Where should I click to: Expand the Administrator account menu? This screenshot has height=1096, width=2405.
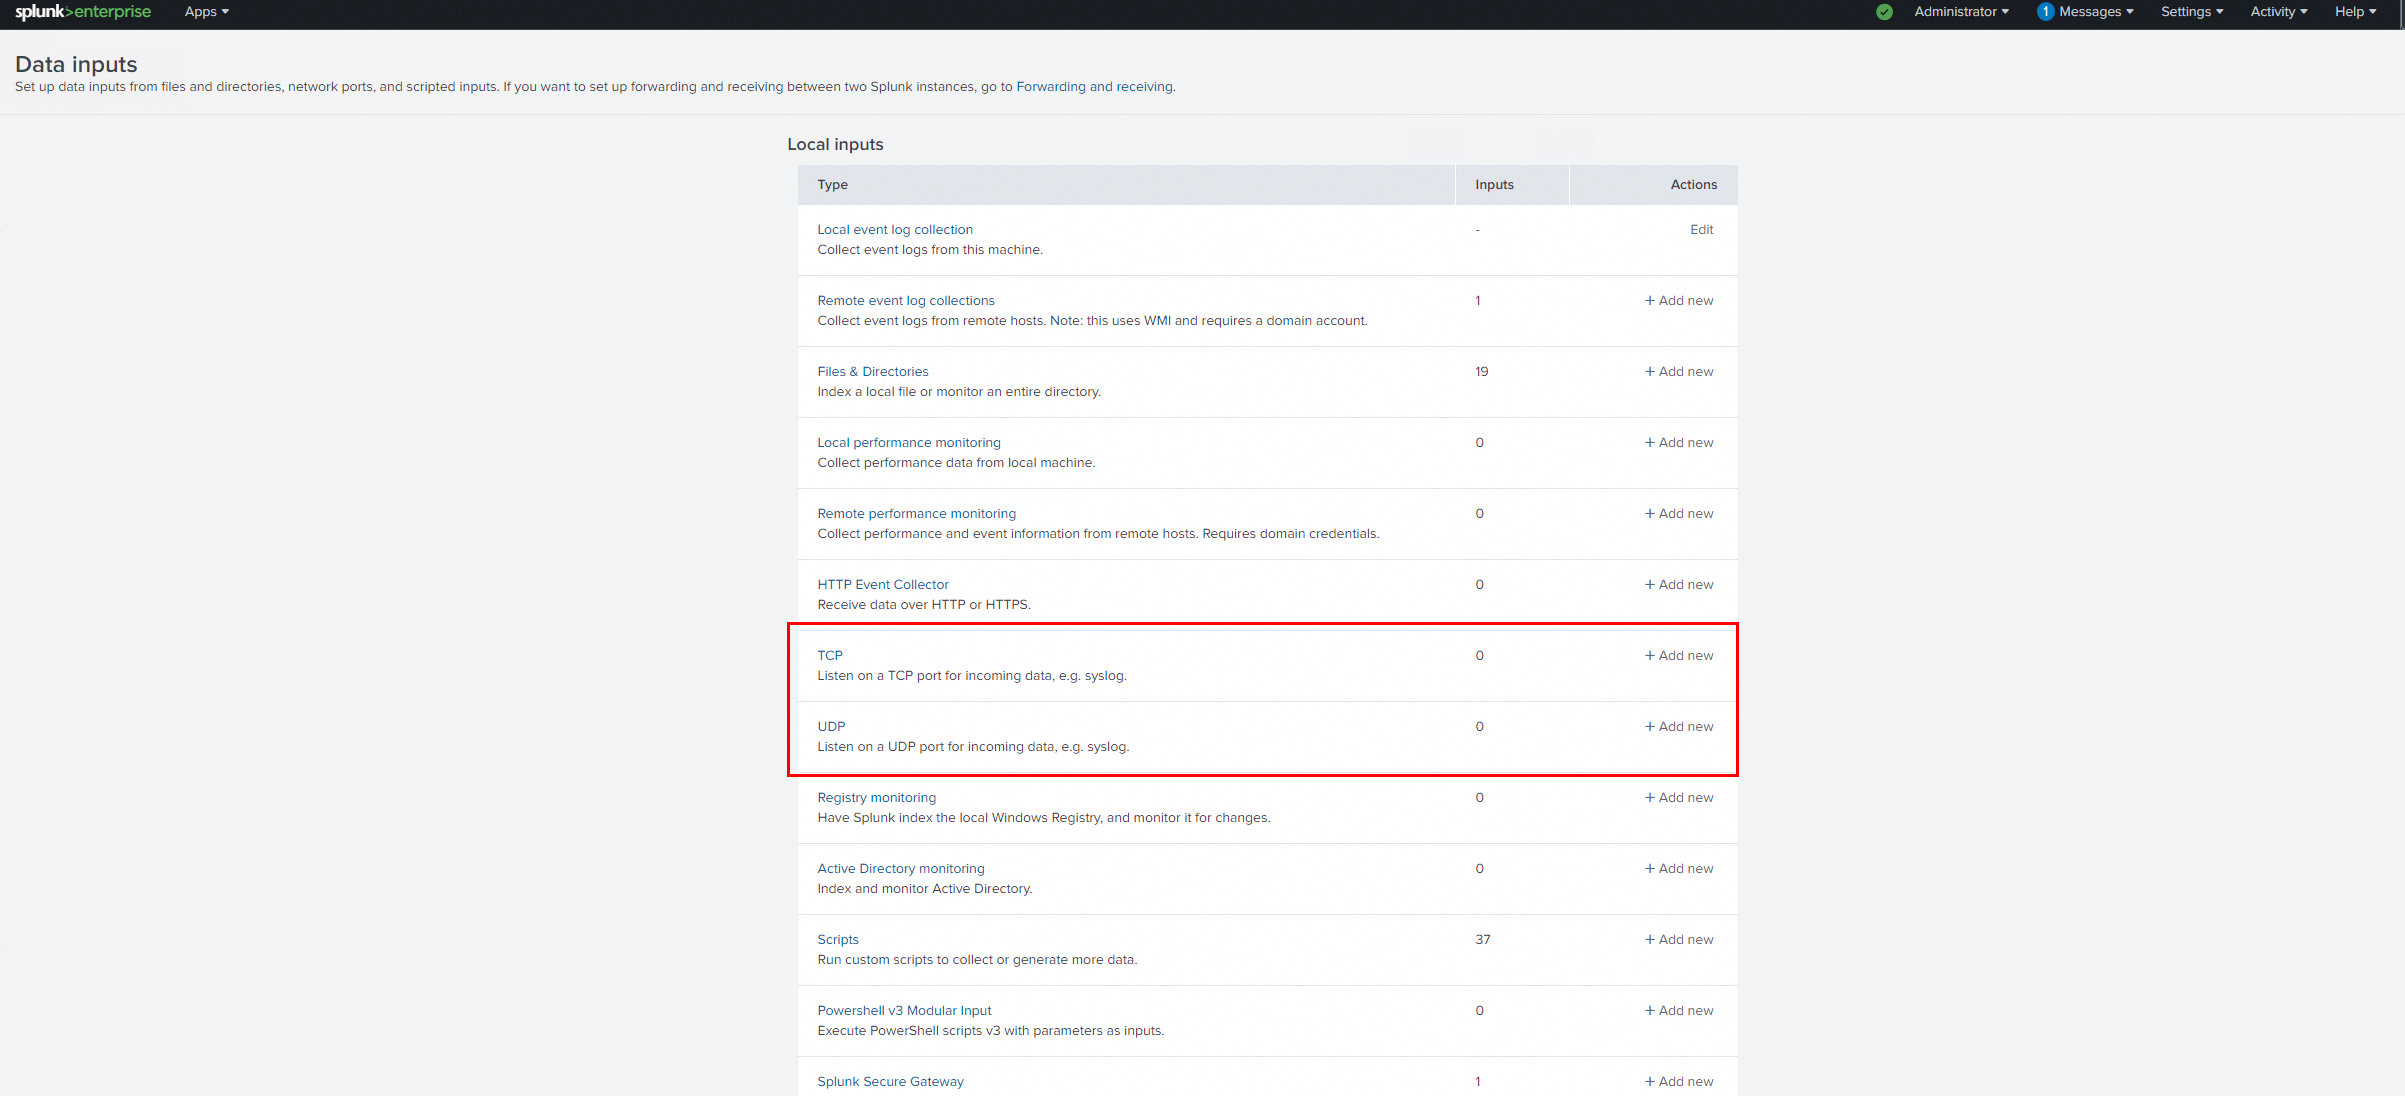click(1961, 12)
